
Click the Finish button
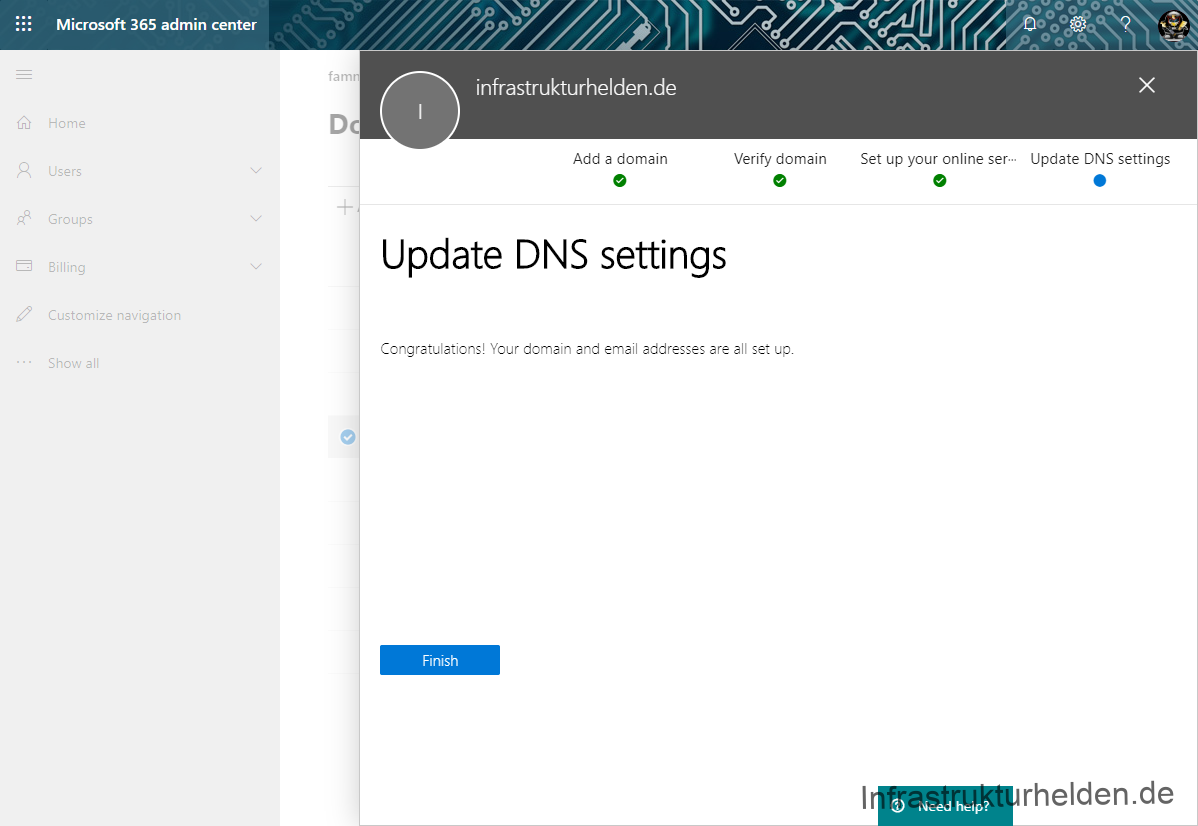coord(439,660)
